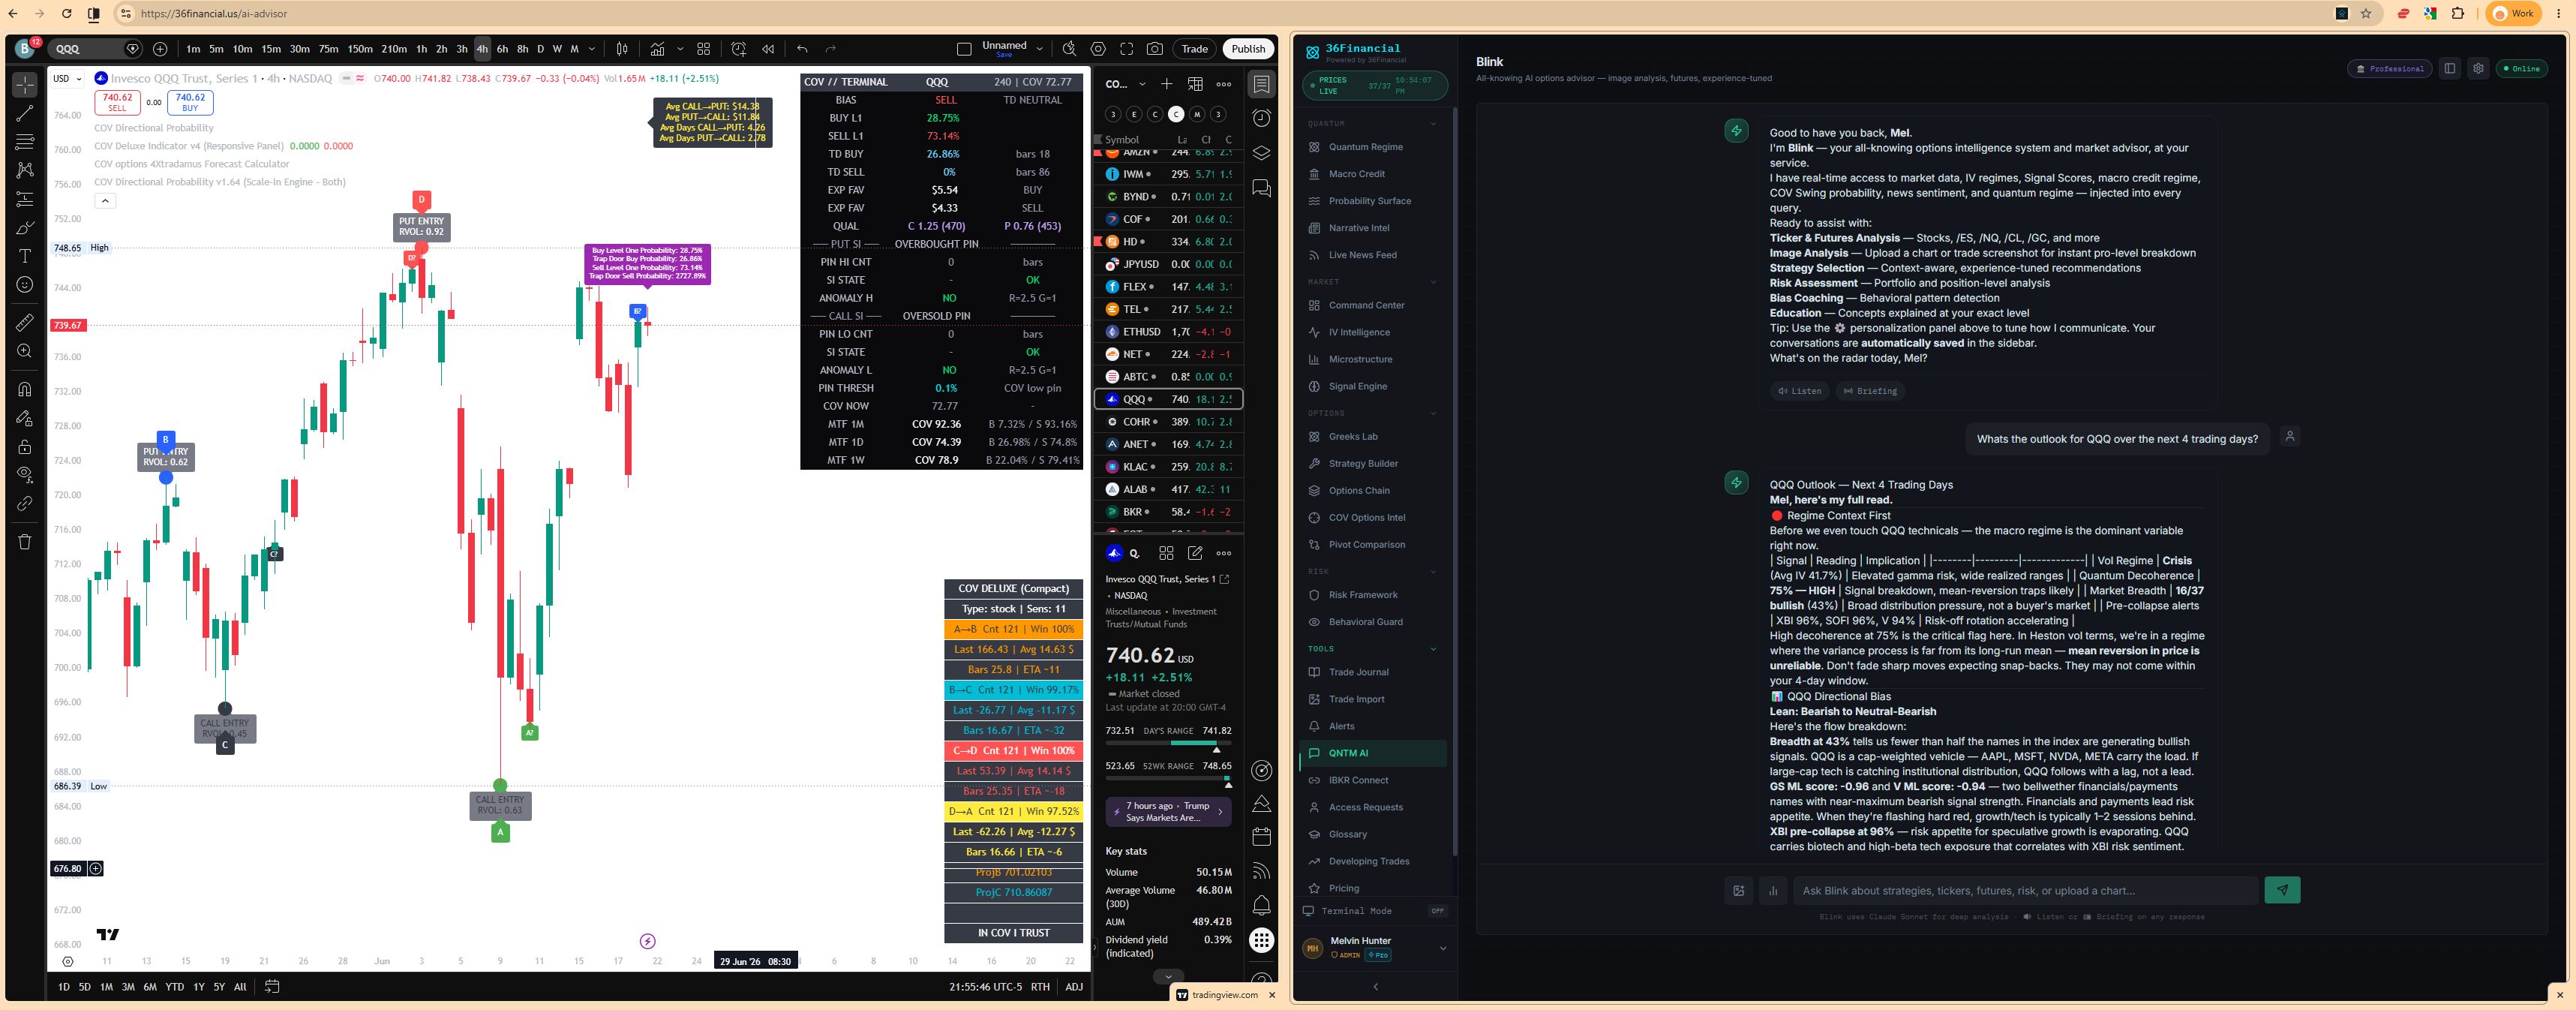Open the Blink personalization gear
2576x1010 pixels.
click(x=2478, y=69)
